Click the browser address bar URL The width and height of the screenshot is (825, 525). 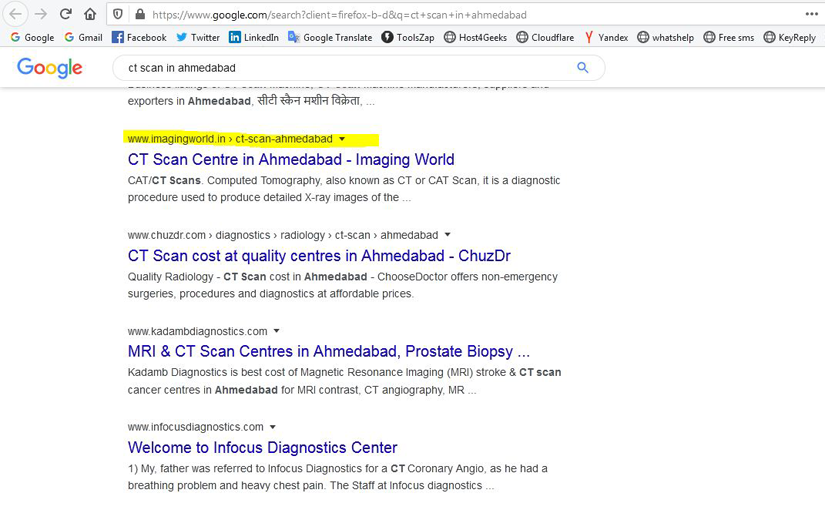pos(339,15)
